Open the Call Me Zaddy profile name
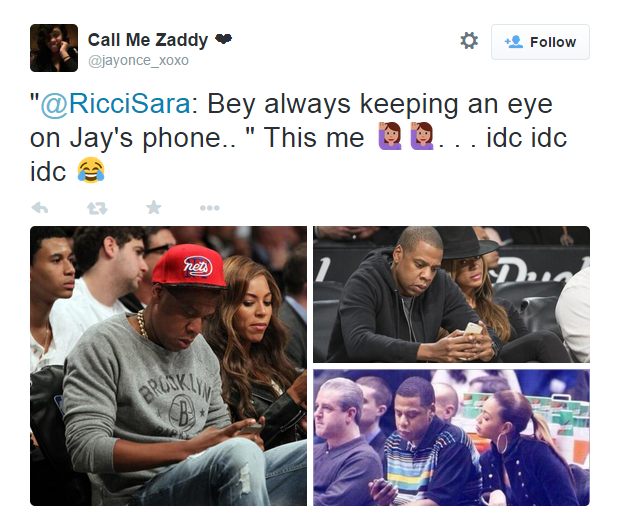The image size is (617, 515). [x=148, y=40]
